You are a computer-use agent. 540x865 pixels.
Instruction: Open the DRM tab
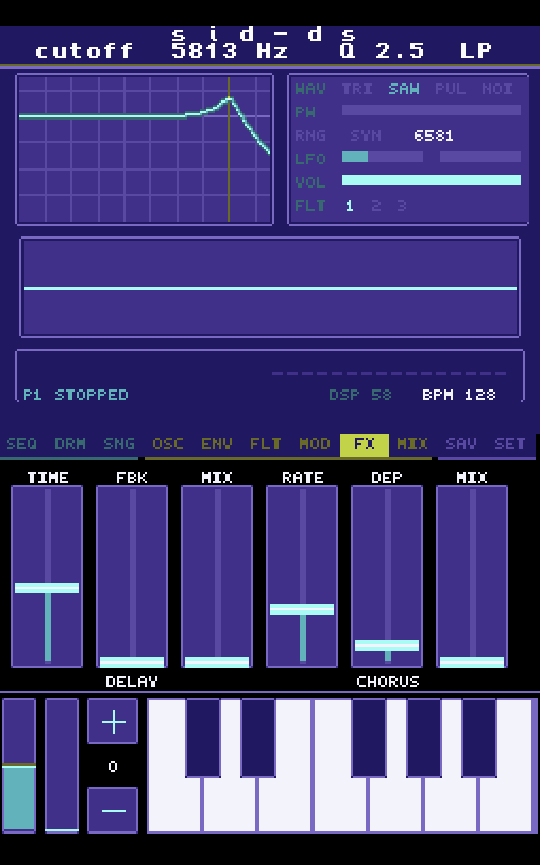70,444
